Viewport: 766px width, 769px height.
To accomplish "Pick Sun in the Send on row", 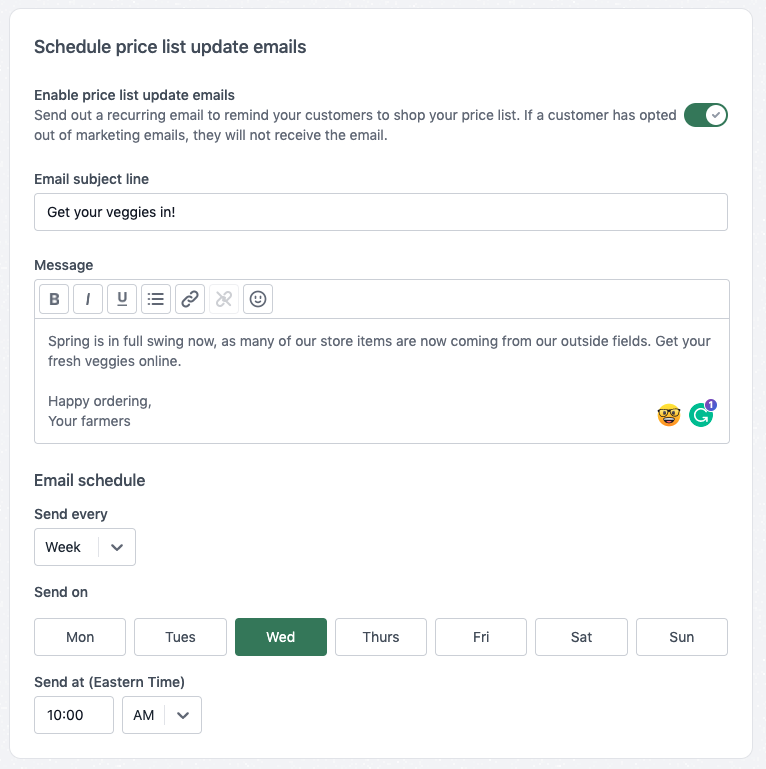I will pos(682,637).
